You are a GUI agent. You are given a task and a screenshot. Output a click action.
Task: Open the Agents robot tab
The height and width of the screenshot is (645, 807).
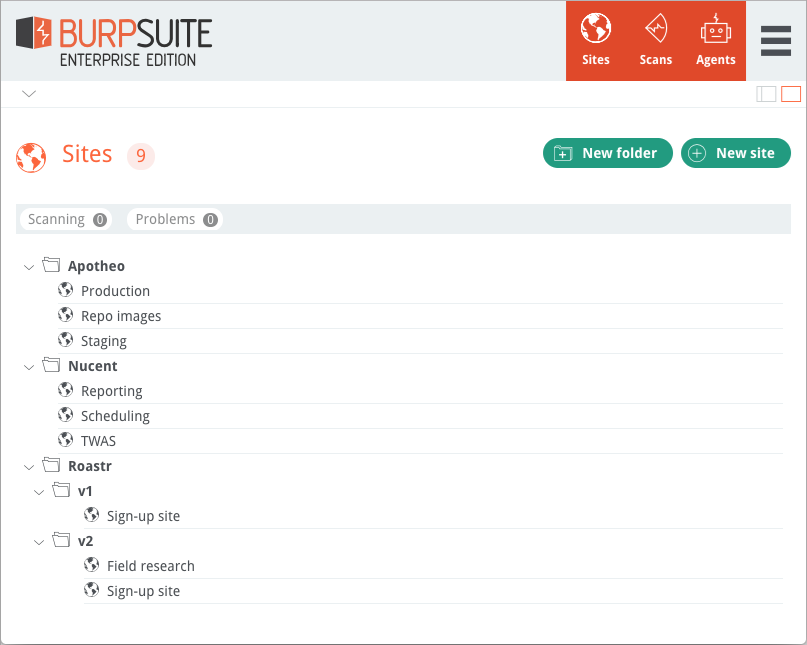(x=715, y=40)
